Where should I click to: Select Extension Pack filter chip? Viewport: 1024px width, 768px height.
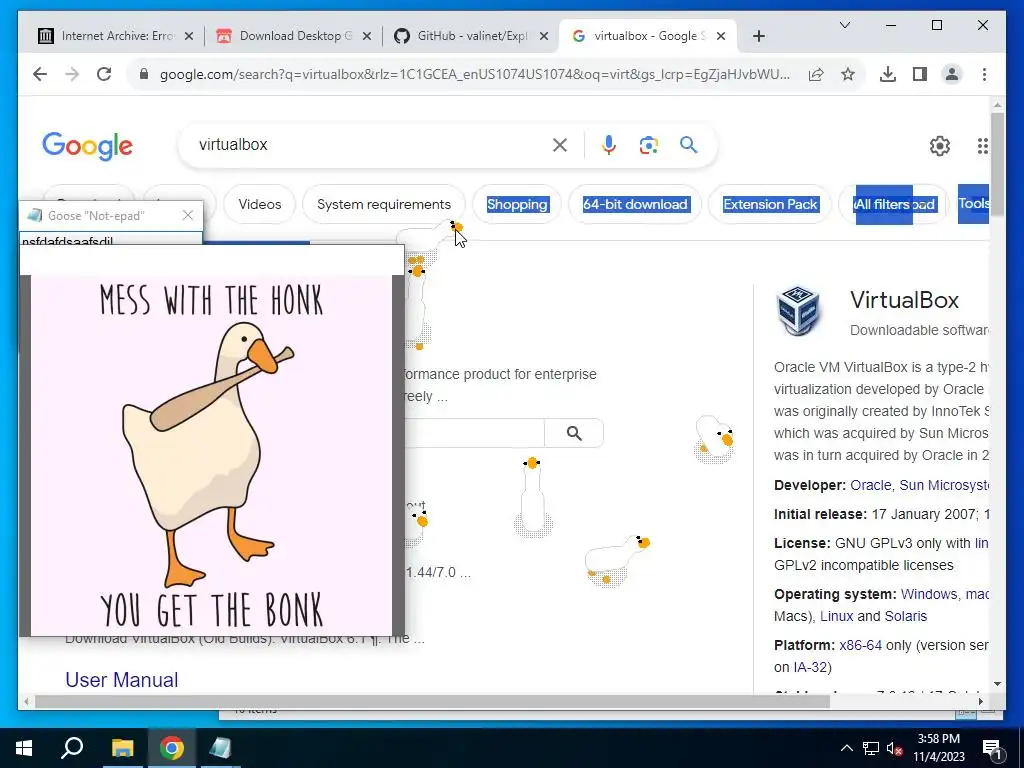[770, 204]
